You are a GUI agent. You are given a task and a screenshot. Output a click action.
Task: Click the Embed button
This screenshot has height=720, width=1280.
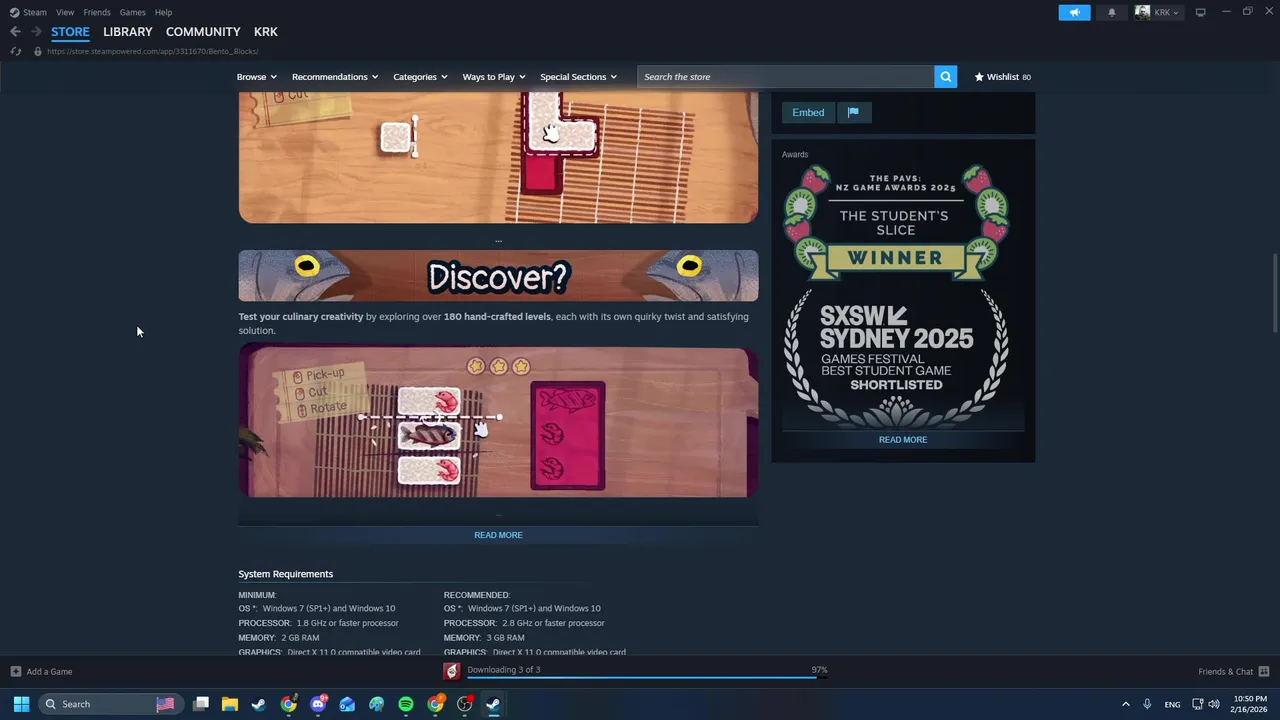point(808,112)
